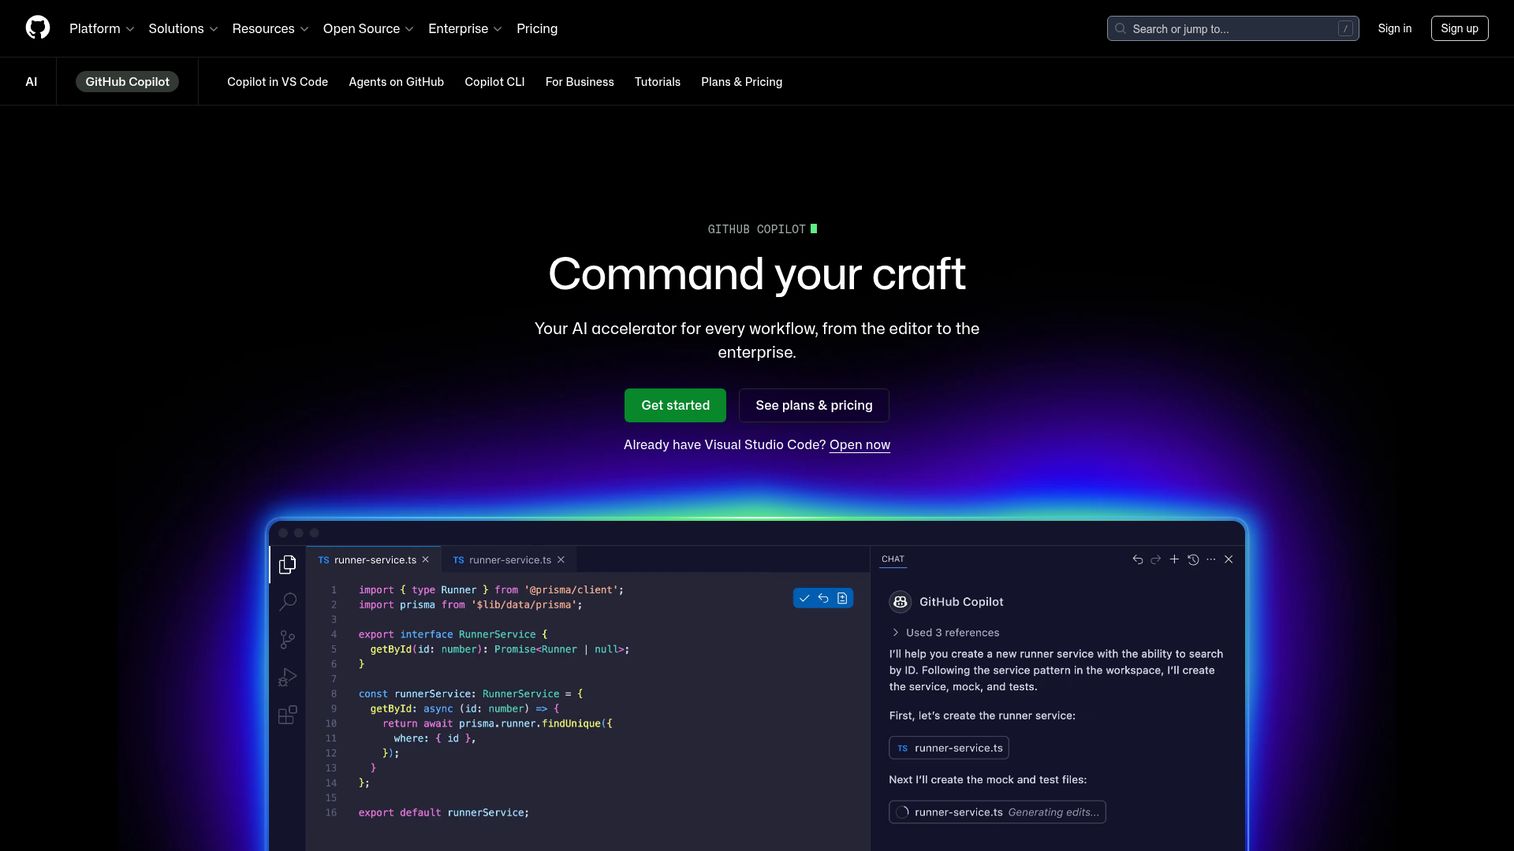Click the redo arrow in chat header

[x=1156, y=559]
